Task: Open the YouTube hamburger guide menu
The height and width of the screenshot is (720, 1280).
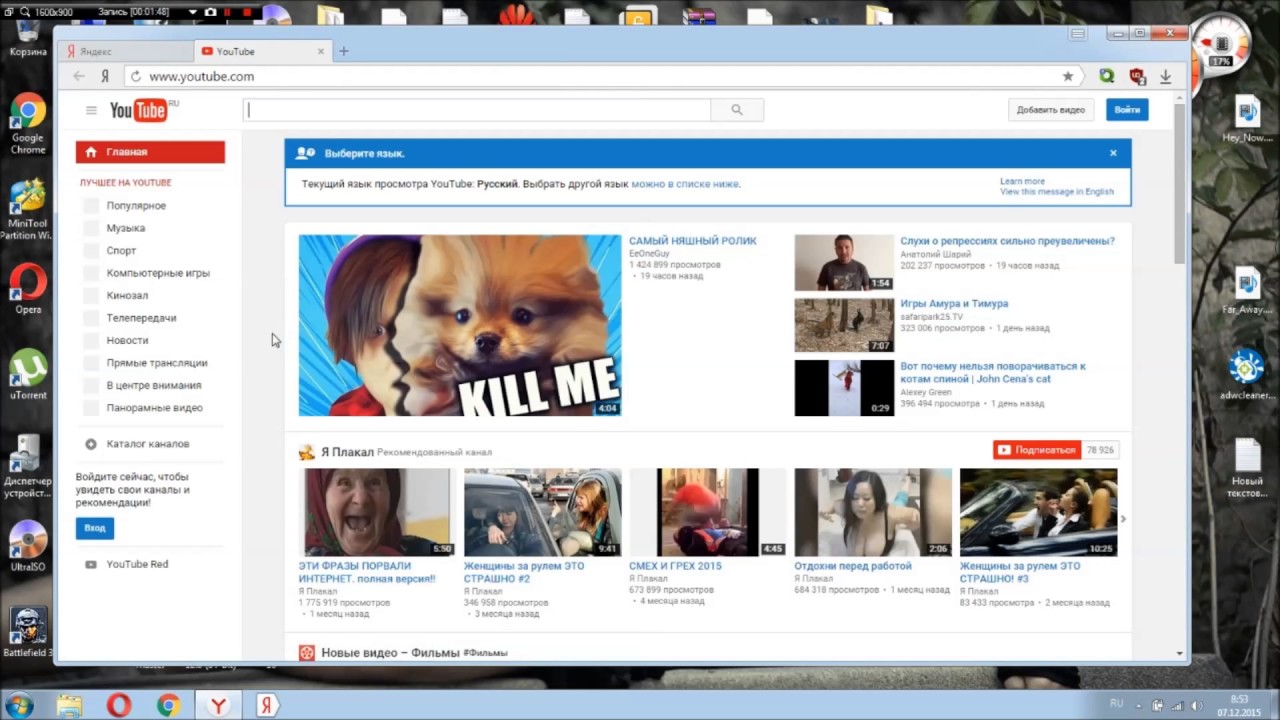Action: click(91, 110)
